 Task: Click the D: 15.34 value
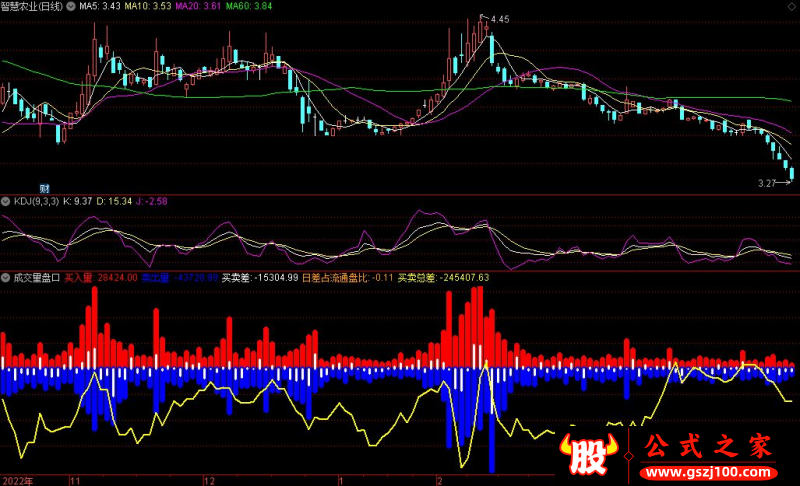click(x=114, y=201)
